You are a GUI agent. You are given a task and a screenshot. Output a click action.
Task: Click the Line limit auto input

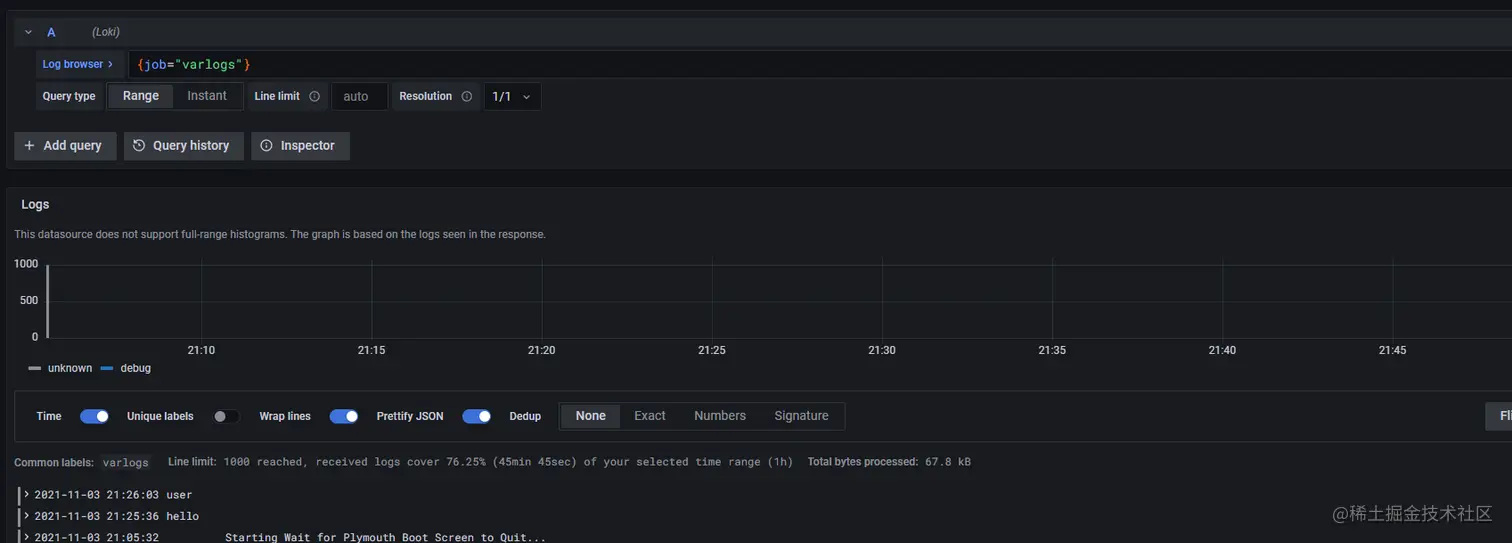tap(359, 97)
